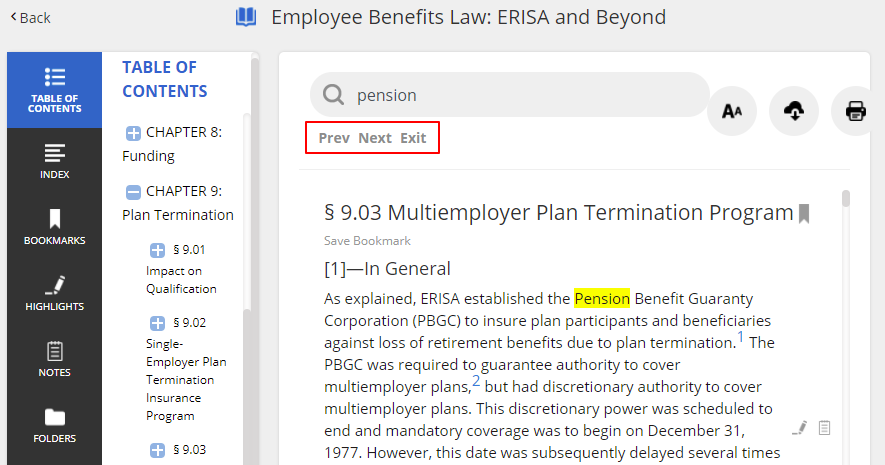Click the pension search input field
885x465 pixels.
(x=520, y=95)
